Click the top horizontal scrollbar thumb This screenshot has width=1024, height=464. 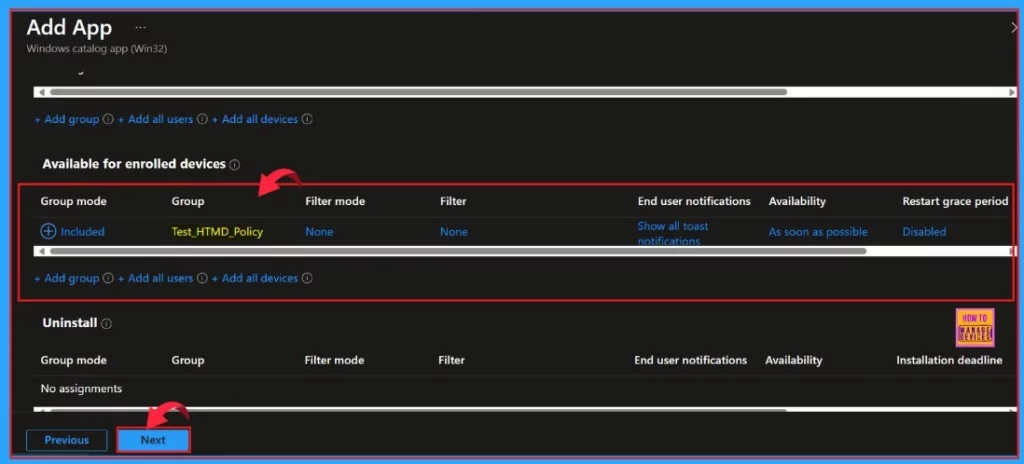tap(418, 92)
